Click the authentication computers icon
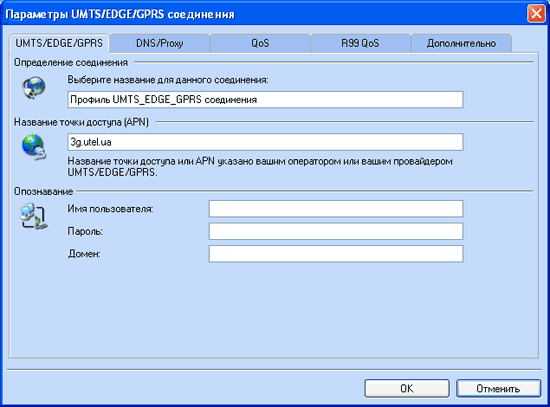Viewport: 550px width, 407px height. pyautogui.click(x=33, y=216)
